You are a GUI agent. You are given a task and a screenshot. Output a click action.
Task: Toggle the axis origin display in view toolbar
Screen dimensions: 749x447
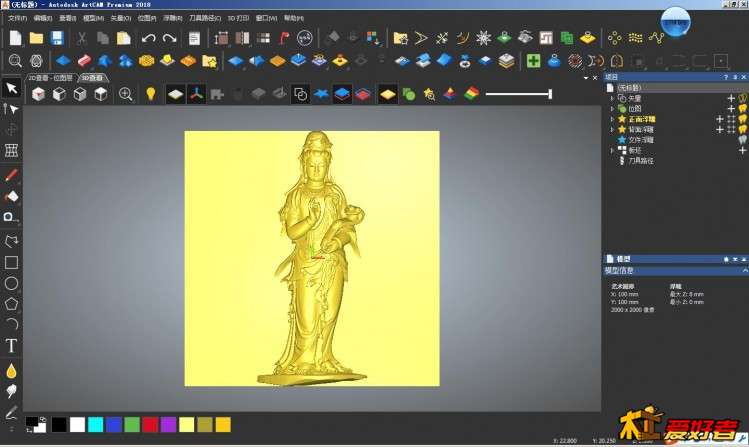[196, 94]
